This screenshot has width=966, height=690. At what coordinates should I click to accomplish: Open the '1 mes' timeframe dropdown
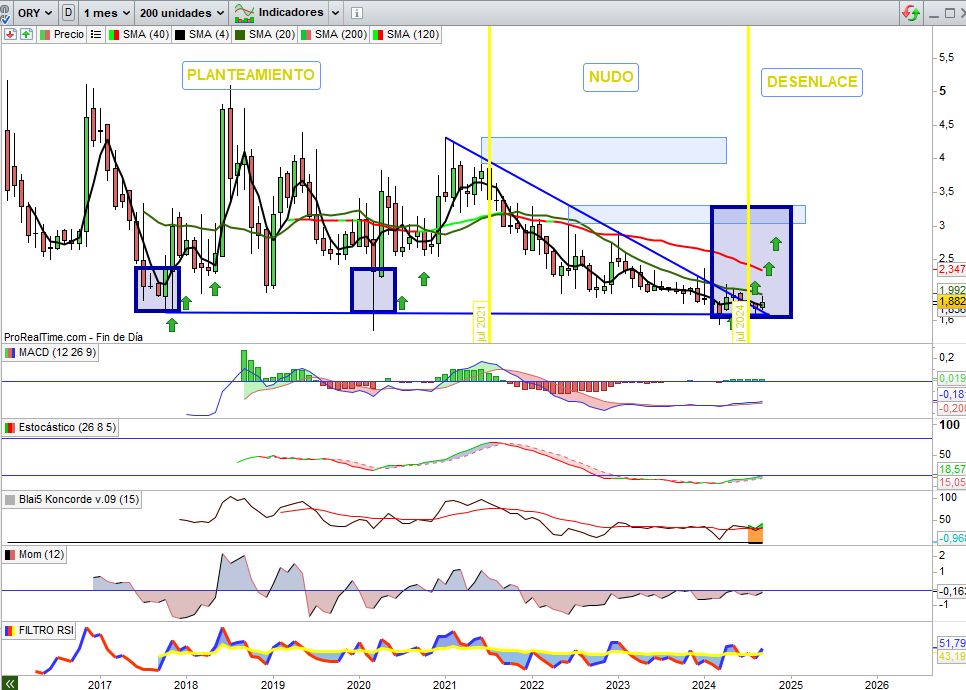(x=107, y=12)
